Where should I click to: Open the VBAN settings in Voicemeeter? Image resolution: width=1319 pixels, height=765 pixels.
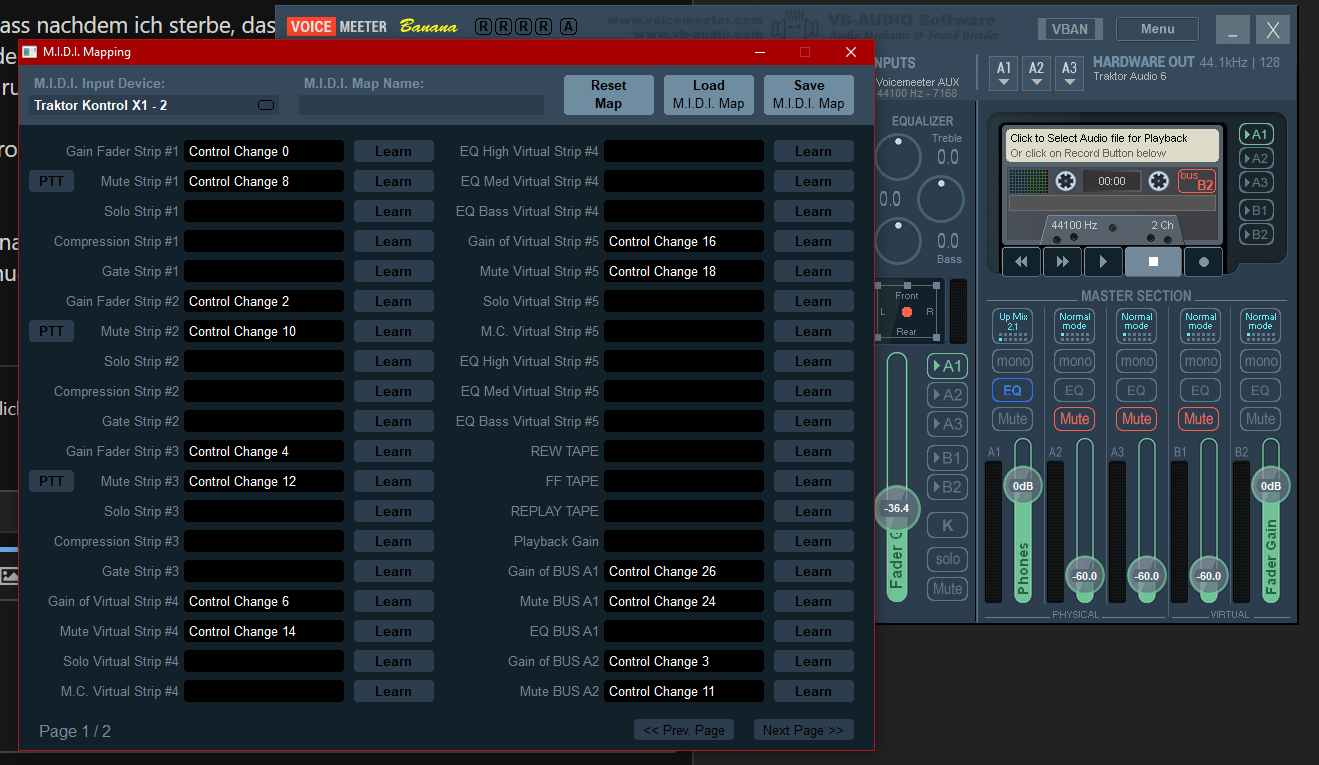coord(1070,29)
